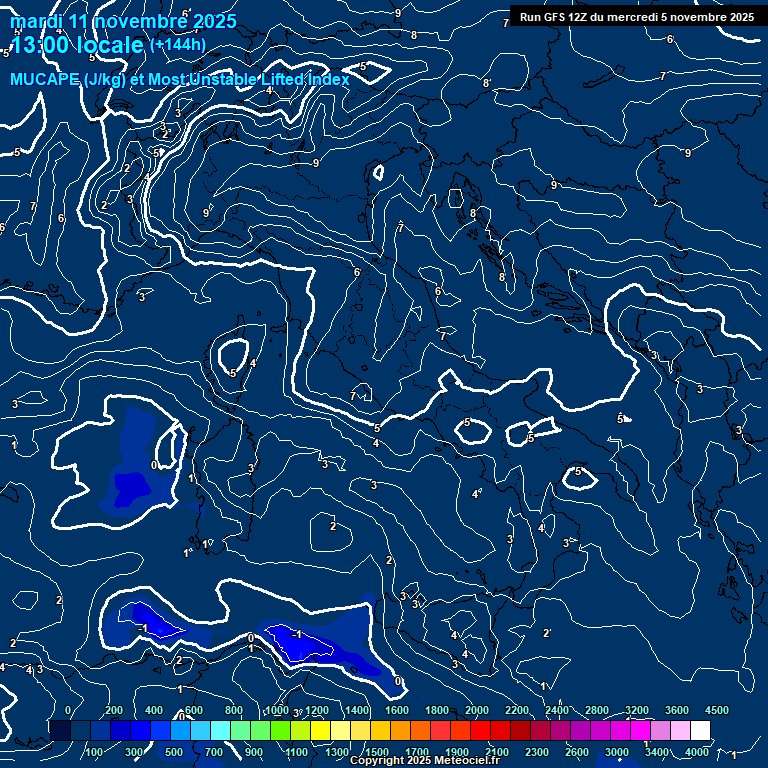Click the magenta 3200–3400 legend swatch
768x768 pixels.
click(x=641, y=730)
